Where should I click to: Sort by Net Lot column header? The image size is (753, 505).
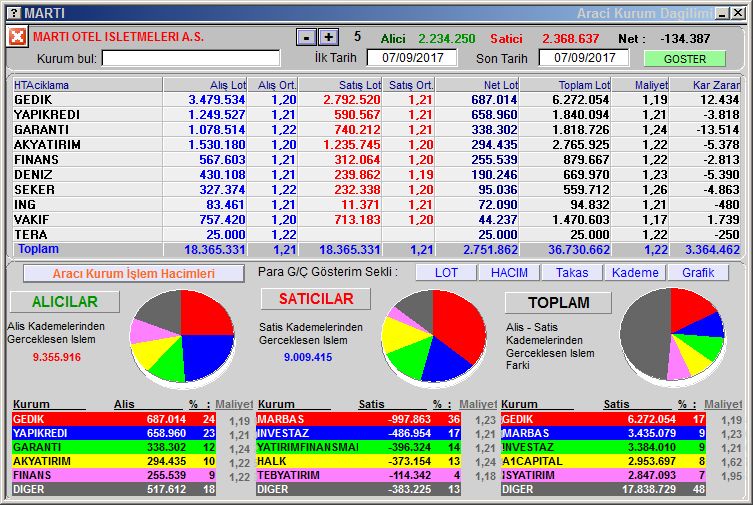click(477, 85)
